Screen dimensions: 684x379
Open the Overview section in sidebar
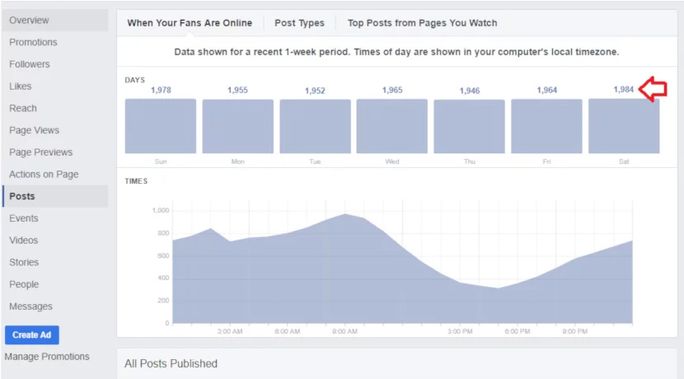55,20
